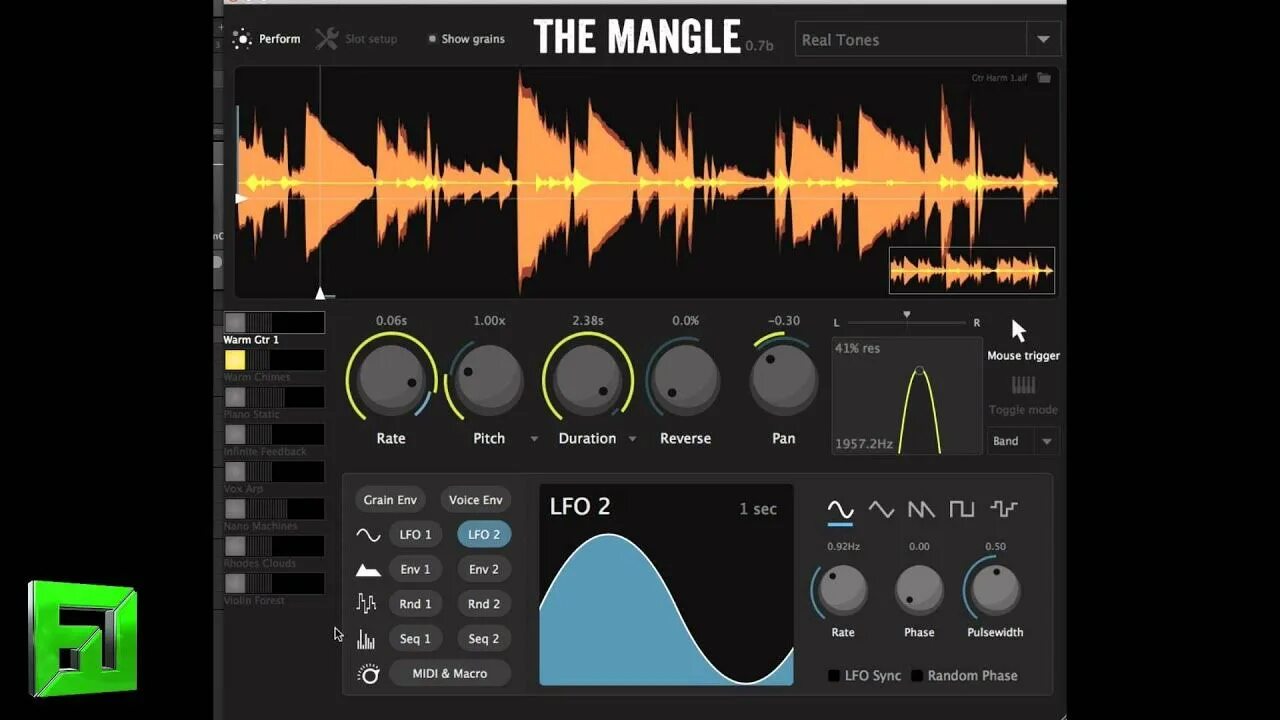The height and width of the screenshot is (720, 1280).
Task: Select the LFO 2 modulator
Action: (x=484, y=535)
